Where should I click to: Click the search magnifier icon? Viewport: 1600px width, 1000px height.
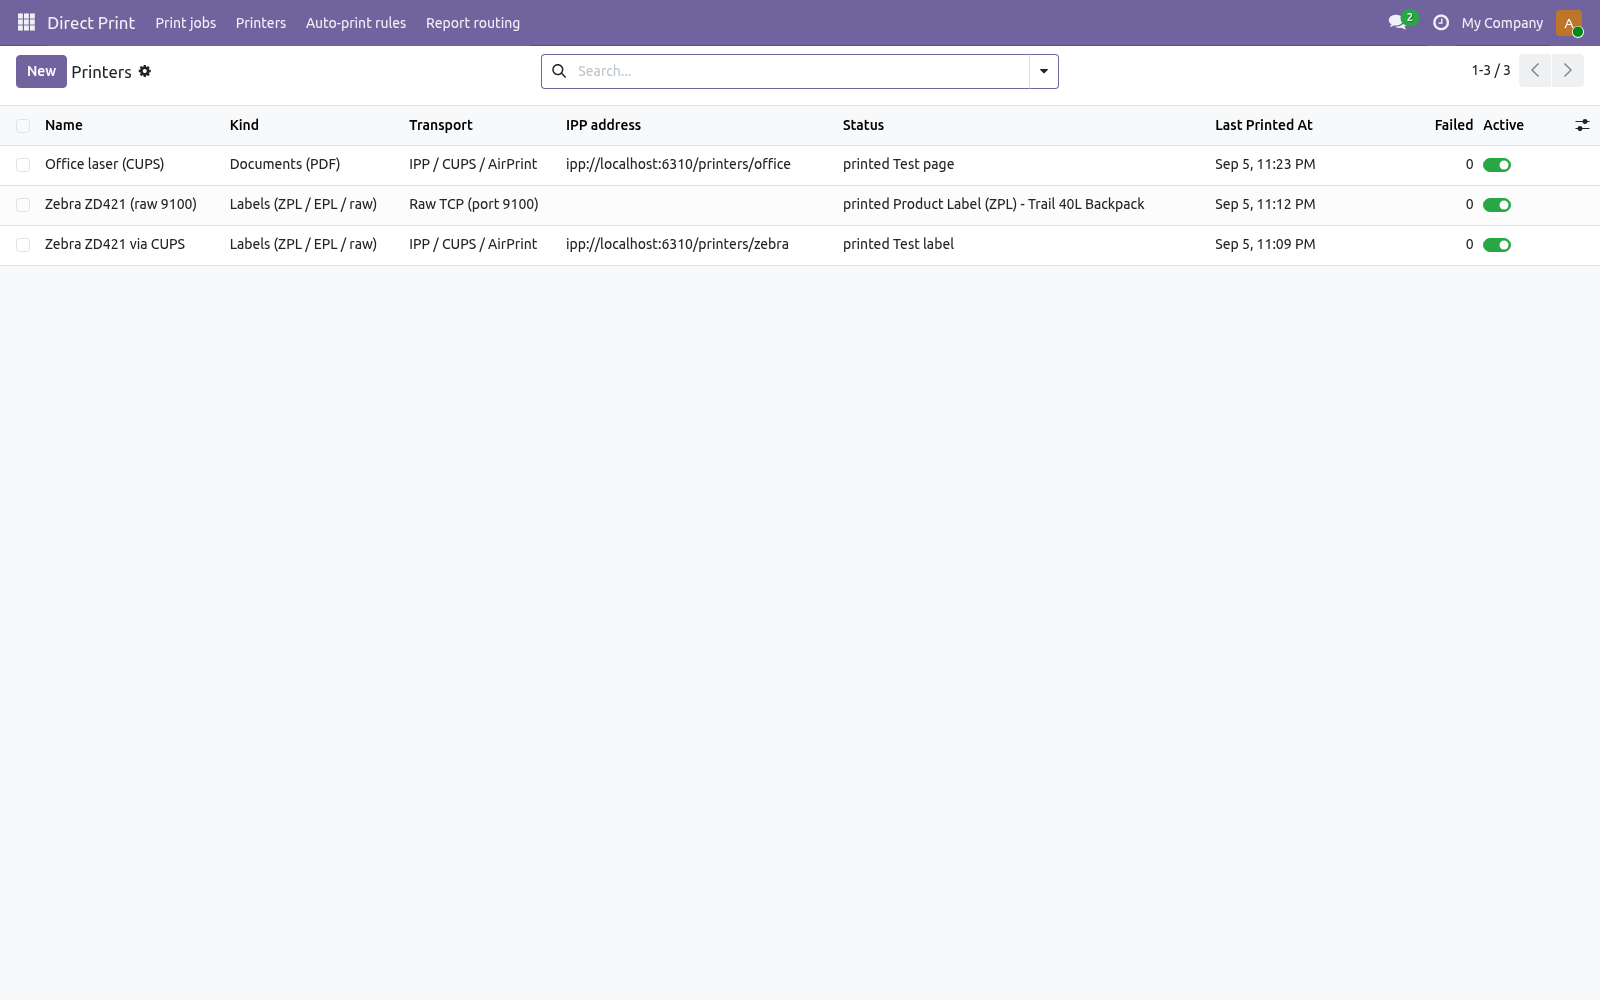[x=559, y=71]
